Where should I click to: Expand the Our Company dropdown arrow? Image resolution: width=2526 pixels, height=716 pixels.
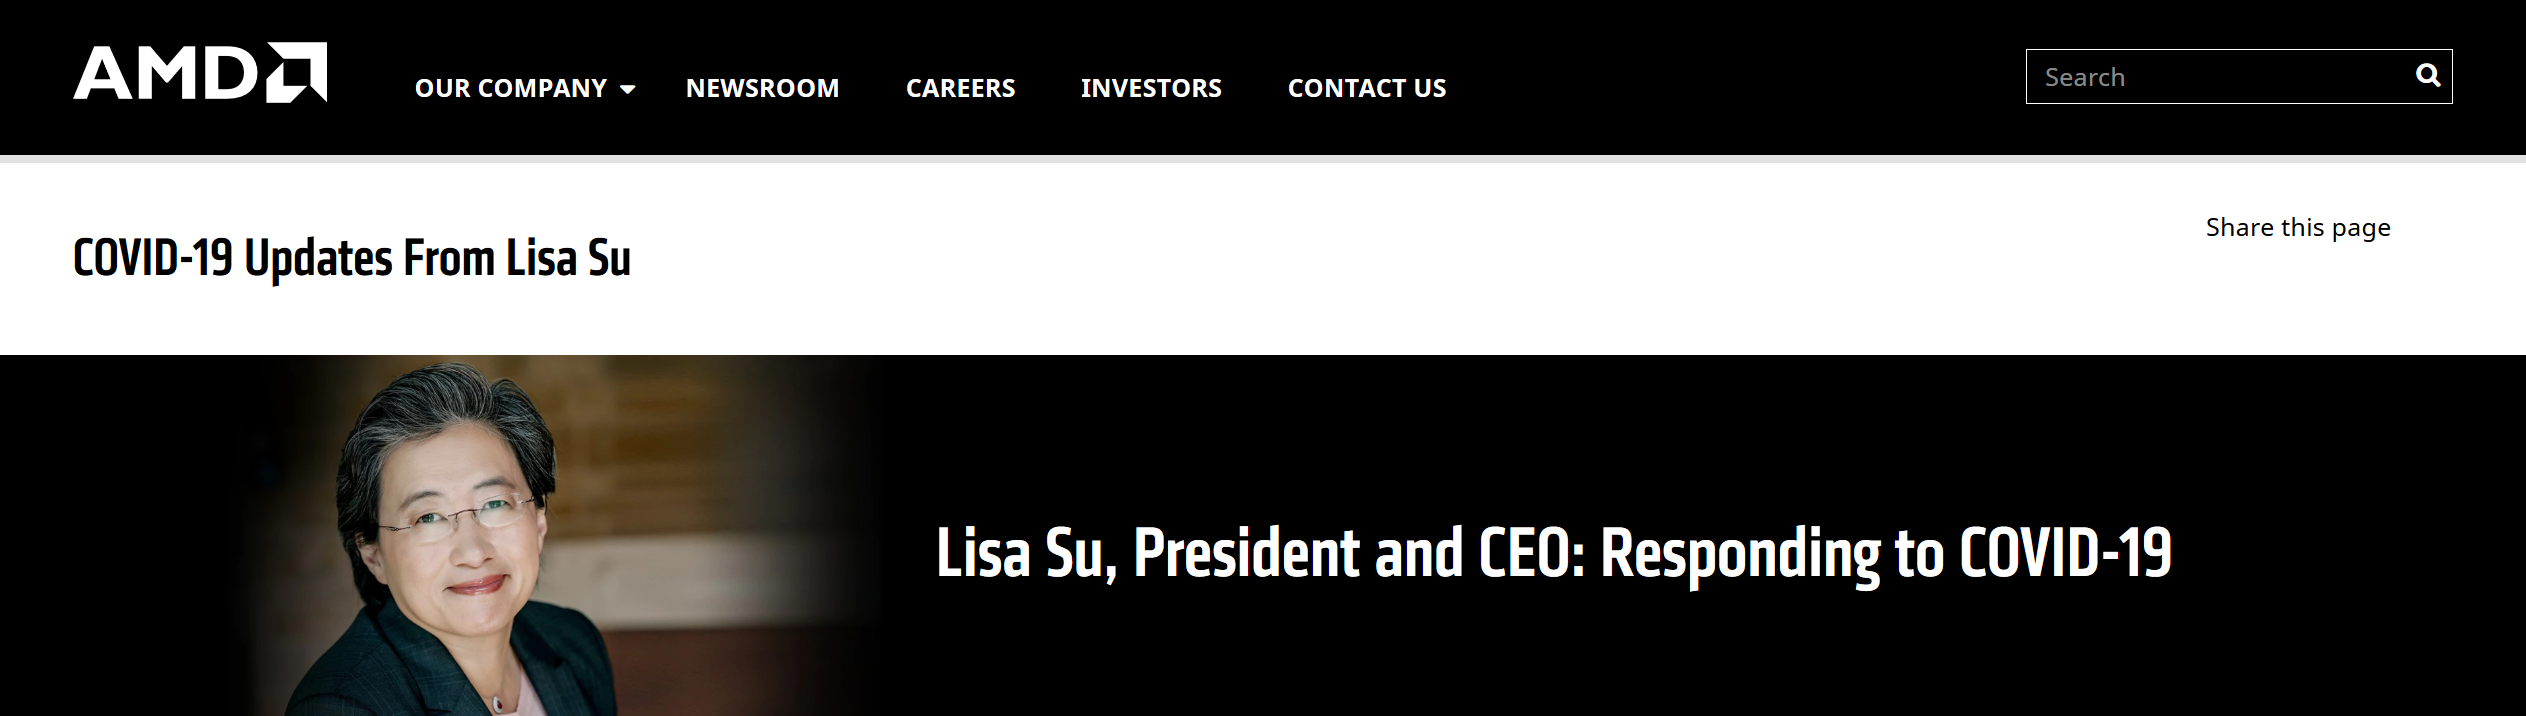(628, 89)
